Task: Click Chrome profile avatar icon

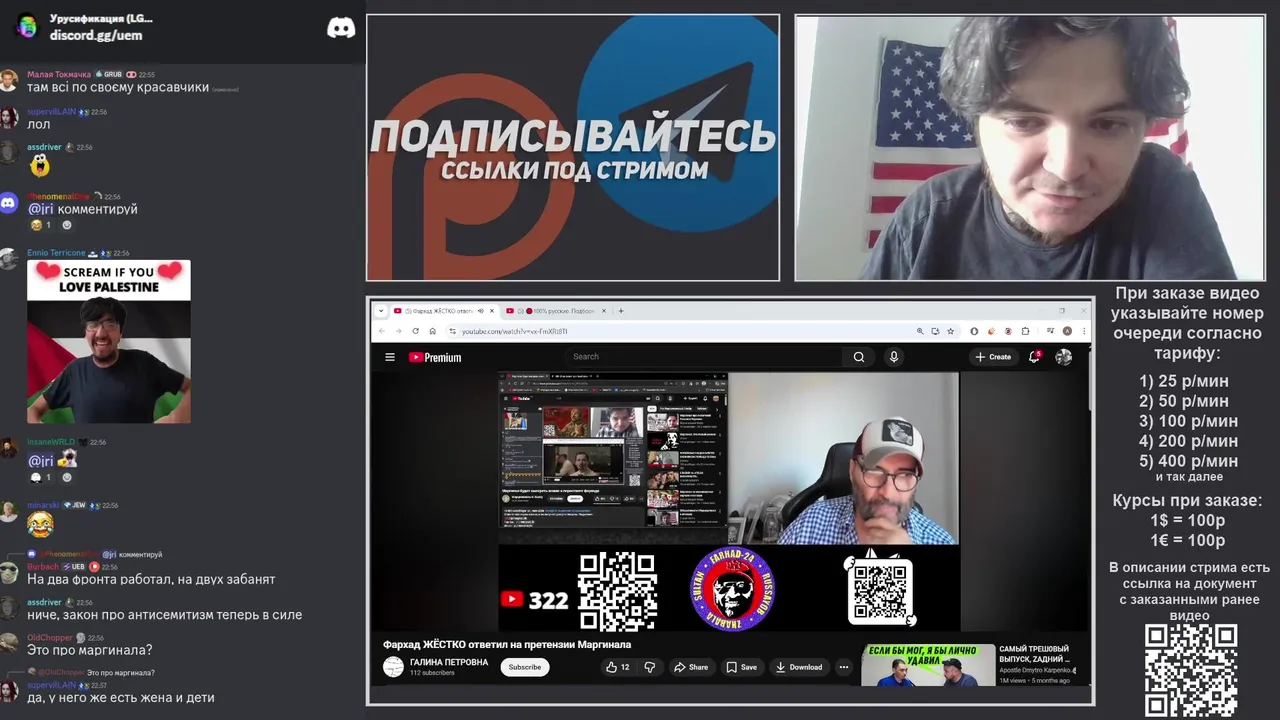Action: click(1067, 331)
